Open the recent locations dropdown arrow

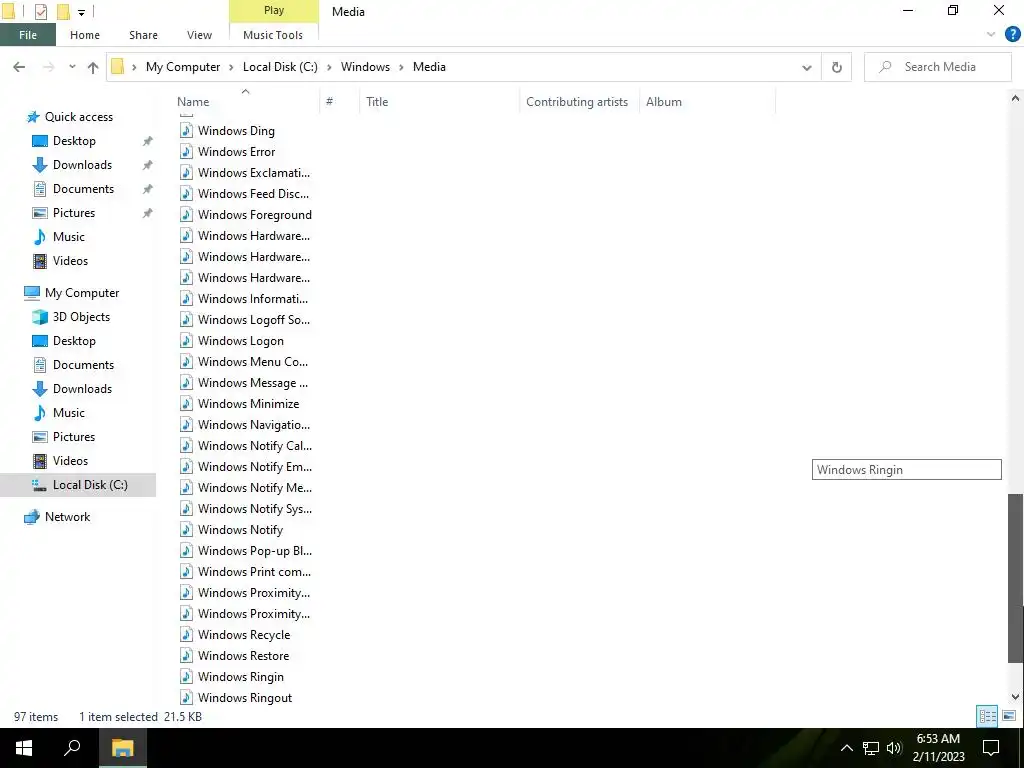click(72, 67)
